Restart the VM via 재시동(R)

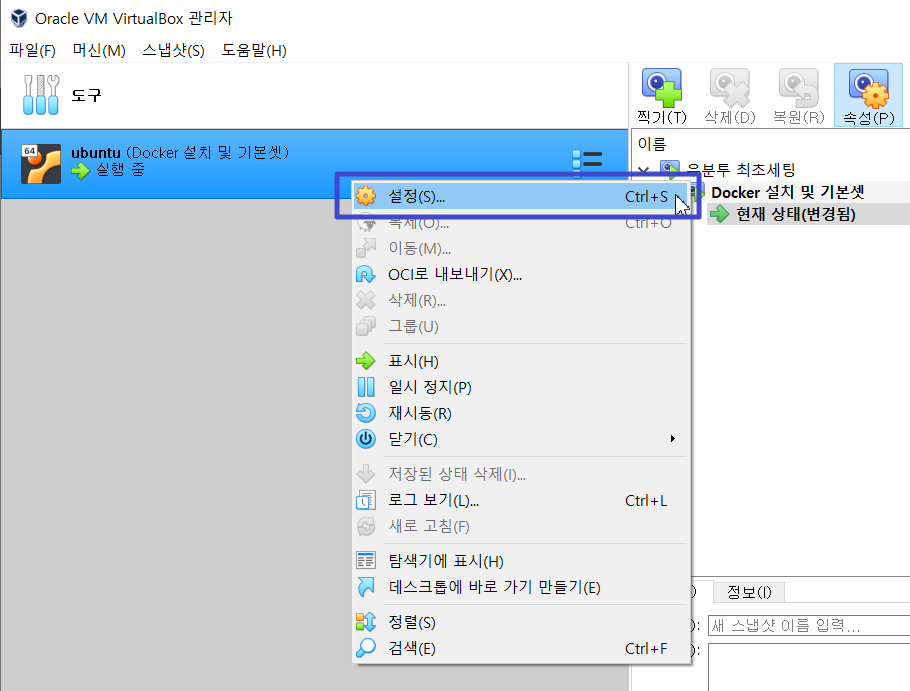pos(521,413)
